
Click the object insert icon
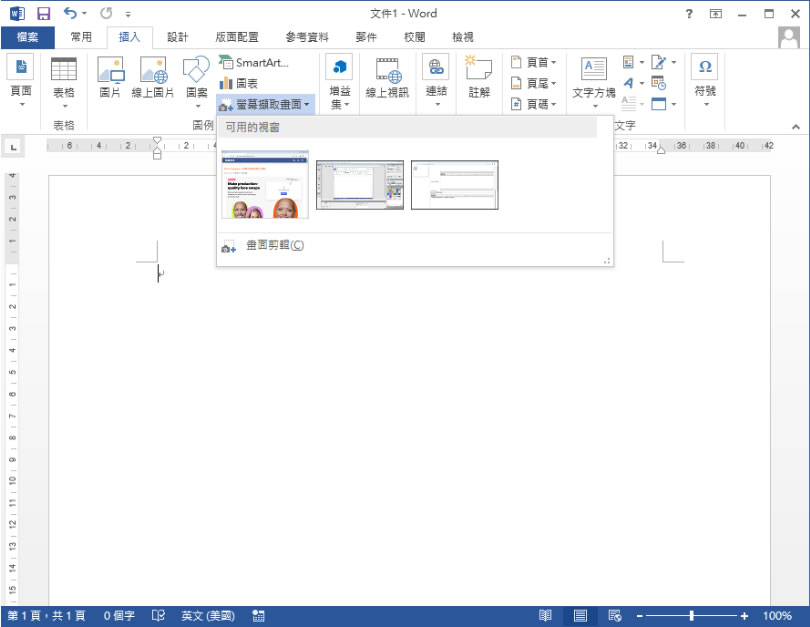659,104
